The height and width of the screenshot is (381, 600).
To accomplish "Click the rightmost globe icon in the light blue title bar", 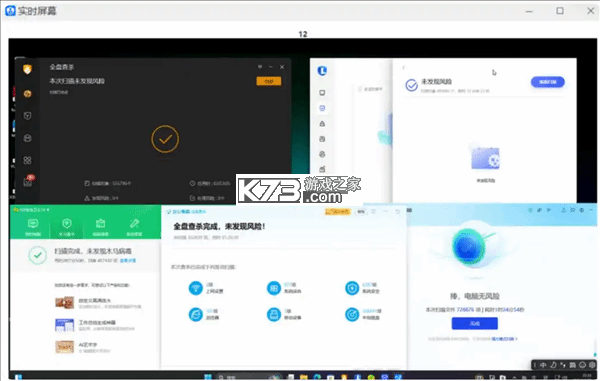I will 582,210.
